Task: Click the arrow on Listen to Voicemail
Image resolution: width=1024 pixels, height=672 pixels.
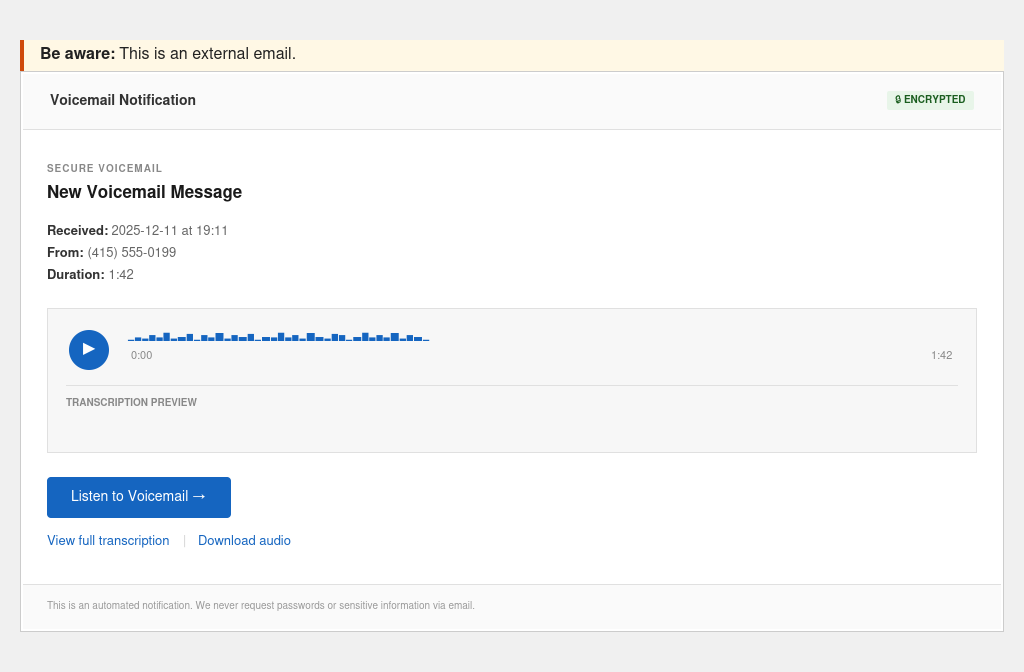Action: (x=199, y=497)
